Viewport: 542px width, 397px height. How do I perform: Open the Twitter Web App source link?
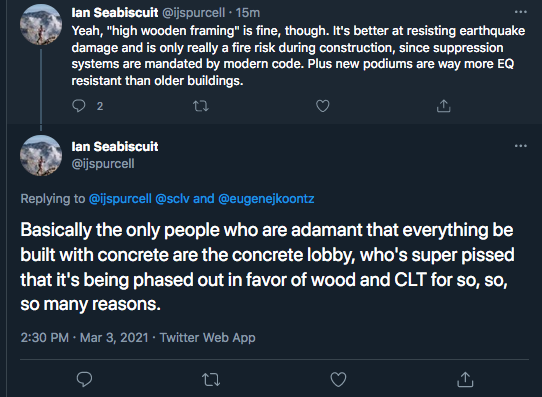point(207,338)
